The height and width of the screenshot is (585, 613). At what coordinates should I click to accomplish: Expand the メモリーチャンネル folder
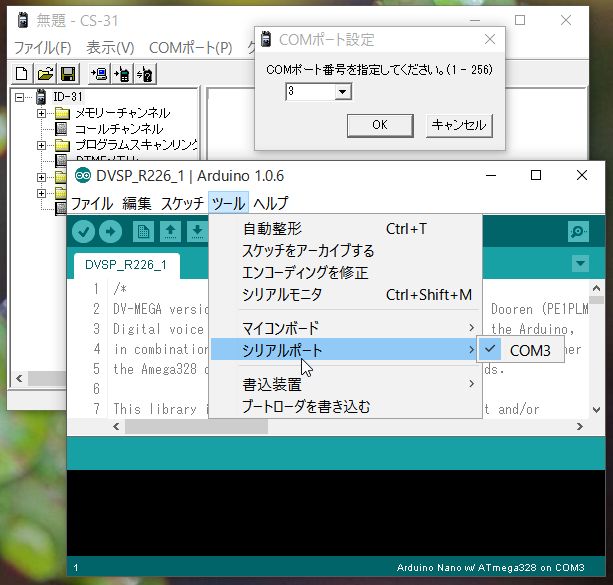tap(41, 113)
